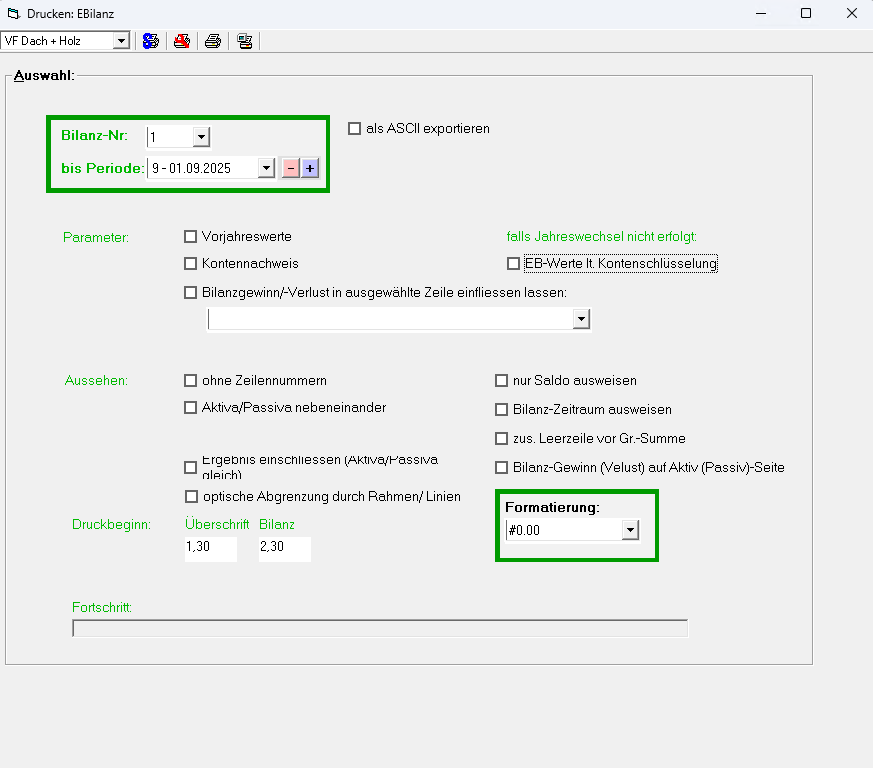Check the Vorjahreswerte option
This screenshot has width=873, height=768.
tap(191, 237)
